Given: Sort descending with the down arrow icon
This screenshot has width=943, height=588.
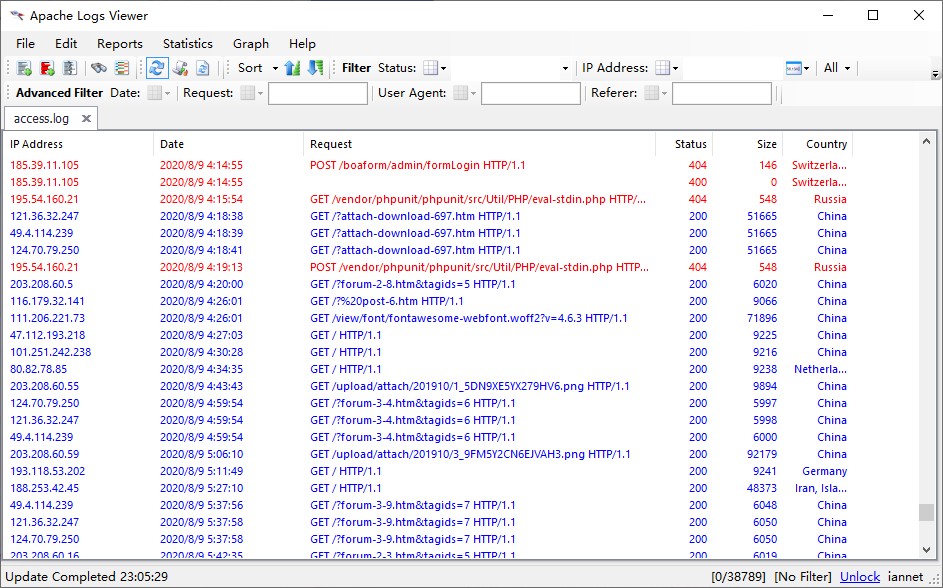Looking at the screenshot, I should tap(315, 68).
